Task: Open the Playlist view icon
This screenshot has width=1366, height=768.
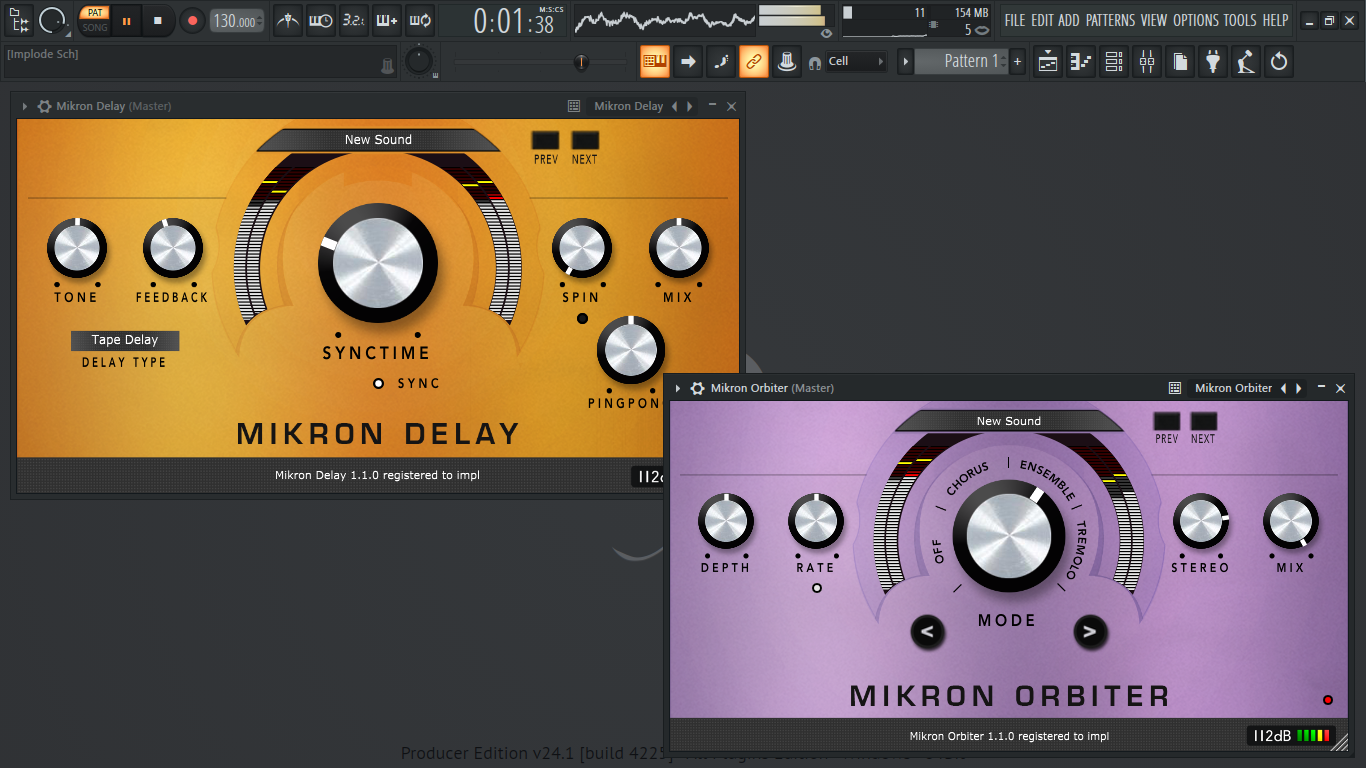Action: [1048, 61]
